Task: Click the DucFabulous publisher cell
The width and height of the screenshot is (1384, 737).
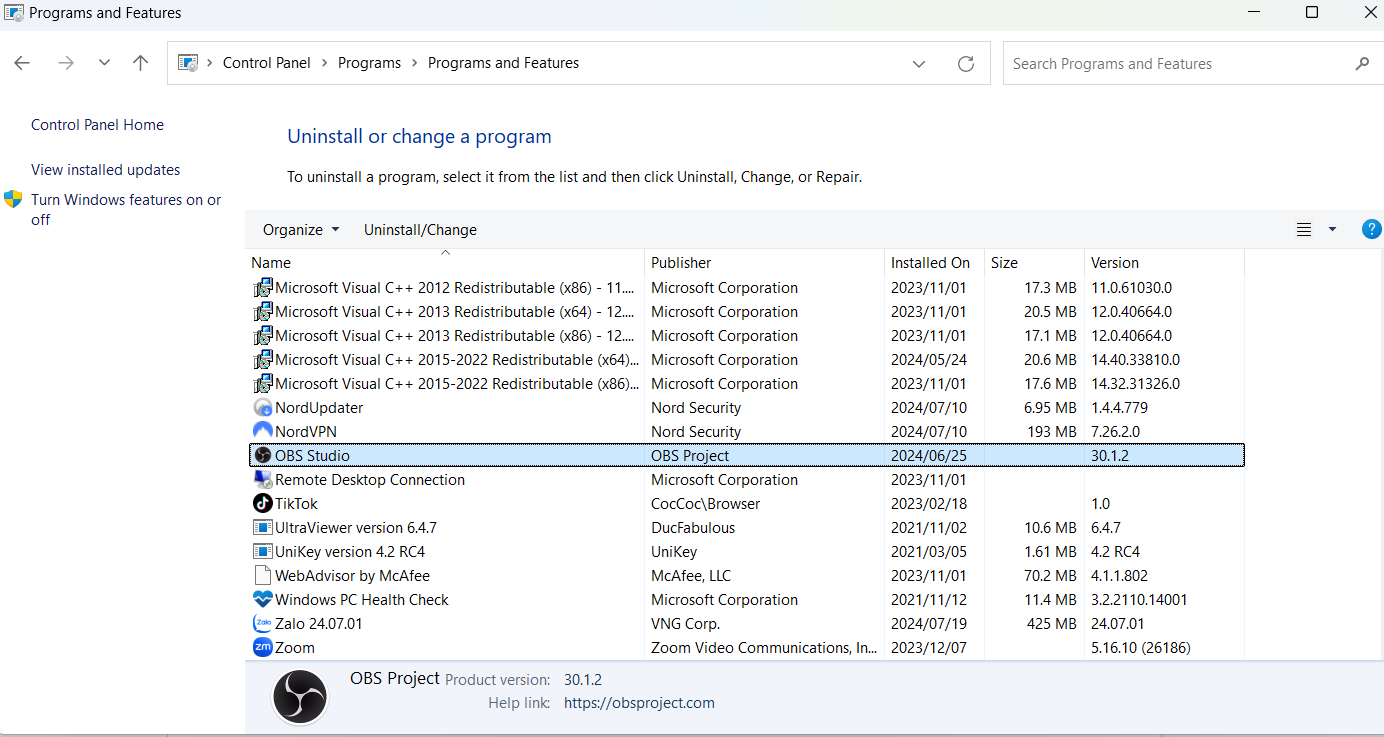Action: [693, 528]
